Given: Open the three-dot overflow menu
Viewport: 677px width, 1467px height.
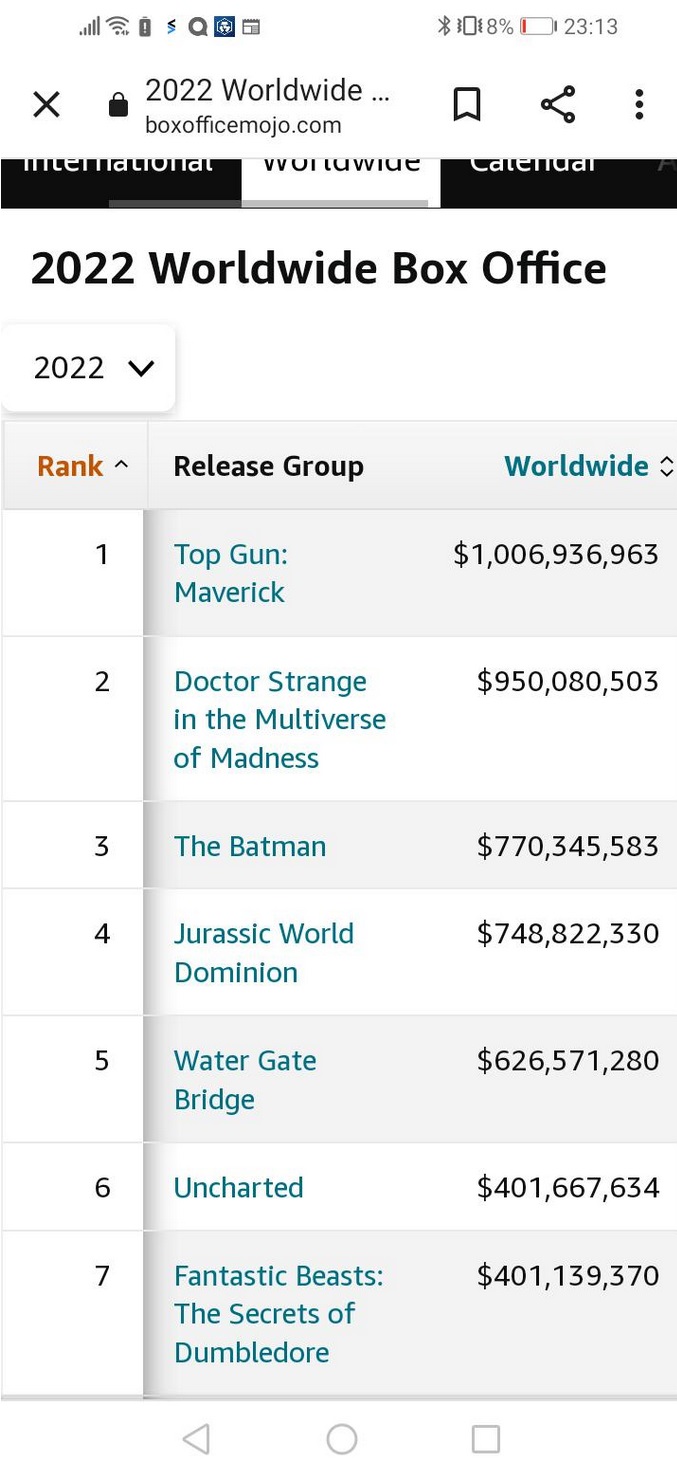Looking at the screenshot, I should 639,104.
